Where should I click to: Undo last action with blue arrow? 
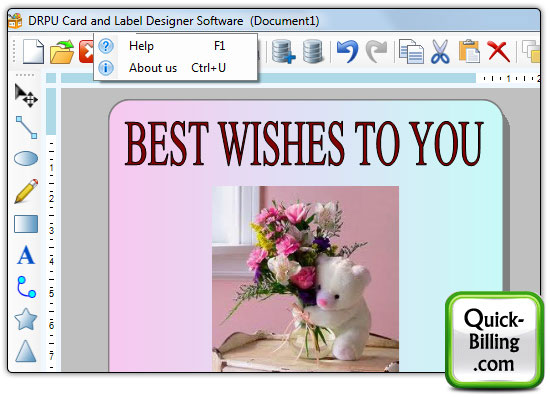[347, 52]
